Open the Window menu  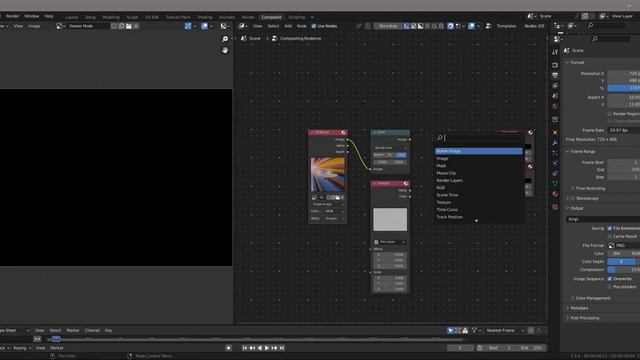coord(31,16)
